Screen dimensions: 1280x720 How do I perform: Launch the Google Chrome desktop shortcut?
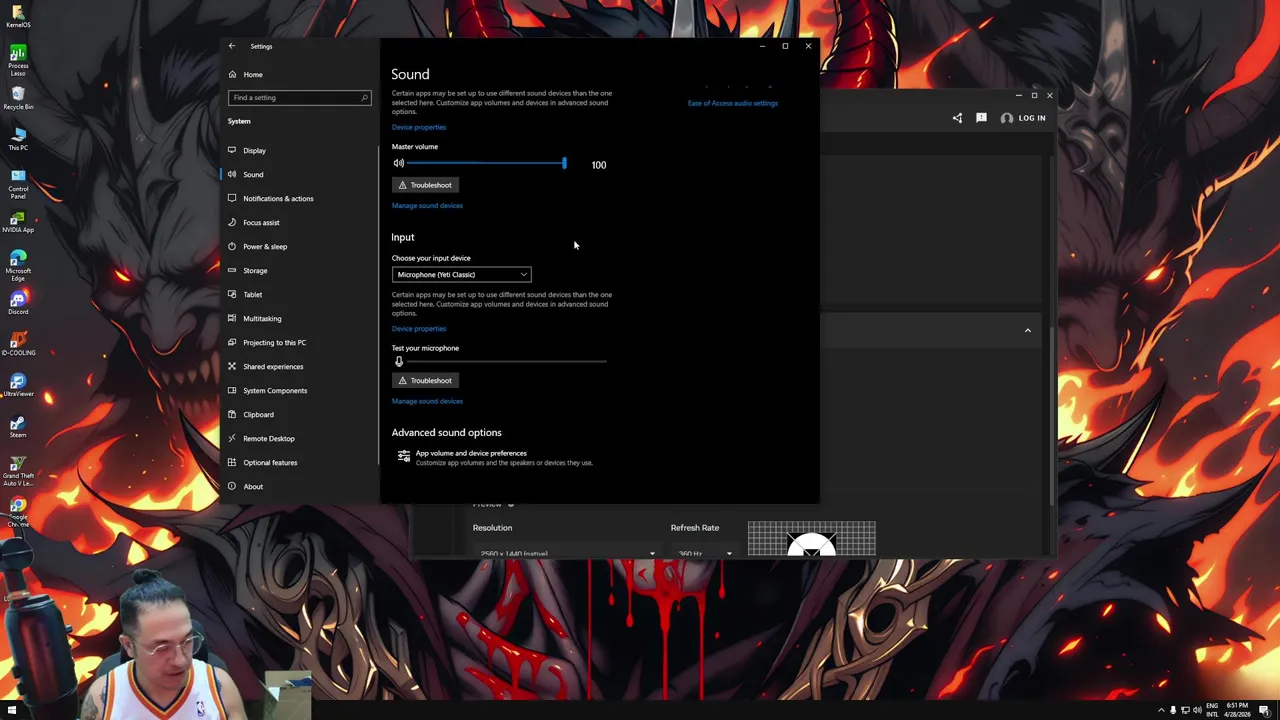[18, 511]
